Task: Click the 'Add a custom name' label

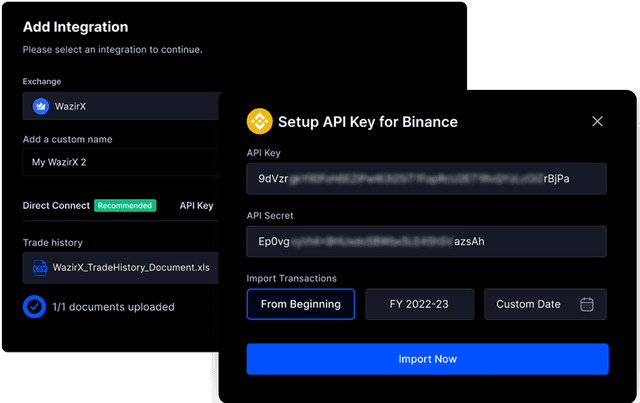Action: click(67, 139)
